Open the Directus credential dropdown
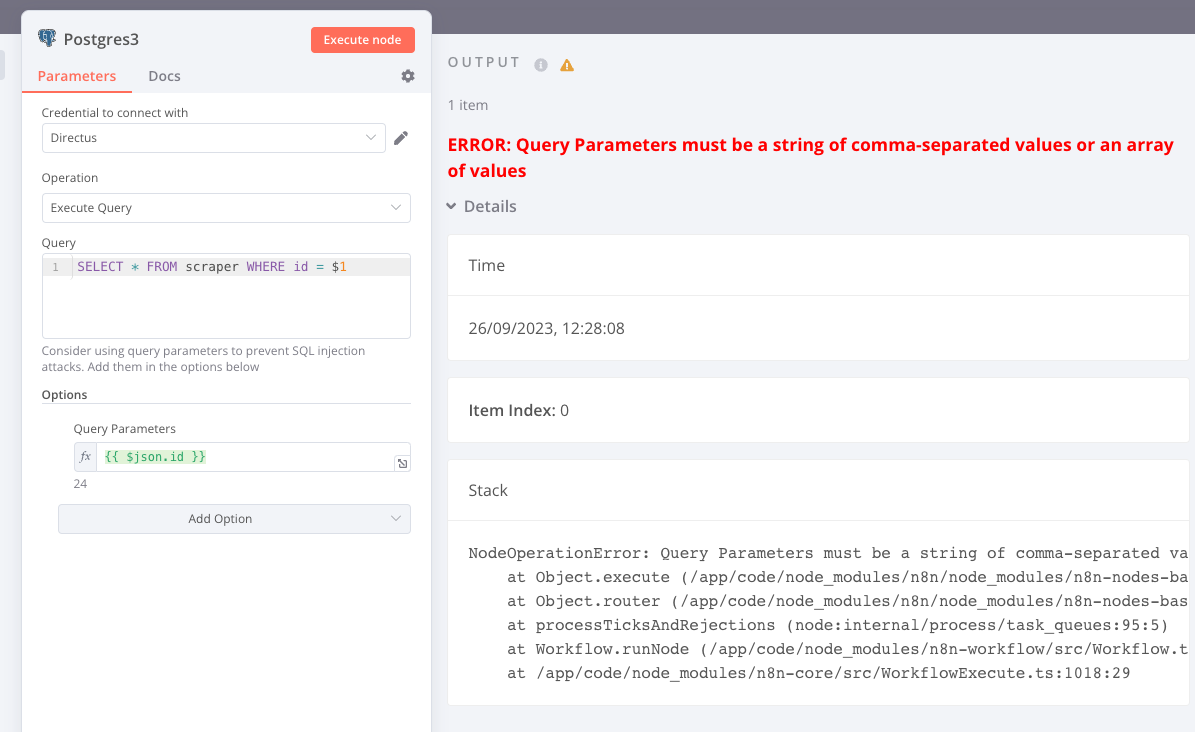 (213, 138)
